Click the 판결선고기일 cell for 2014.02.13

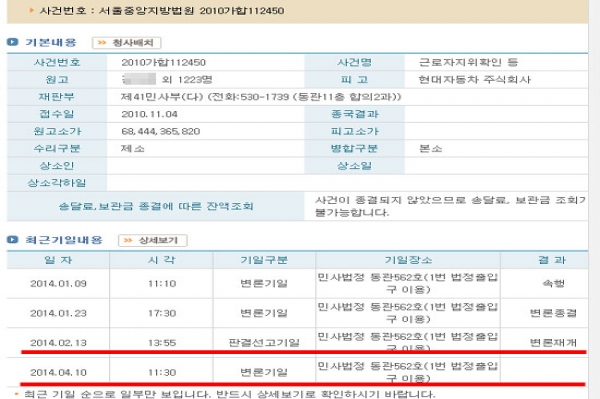click(264, 342)
